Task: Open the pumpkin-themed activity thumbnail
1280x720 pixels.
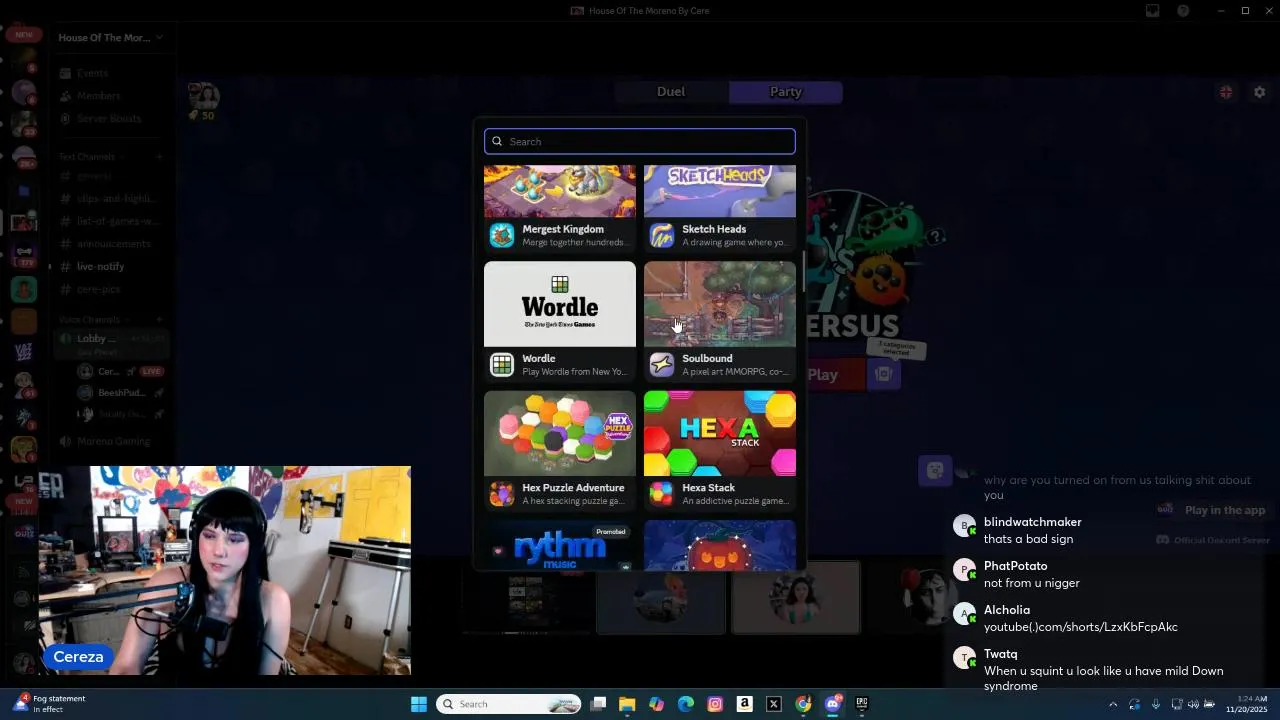Action: coord(720,545)
